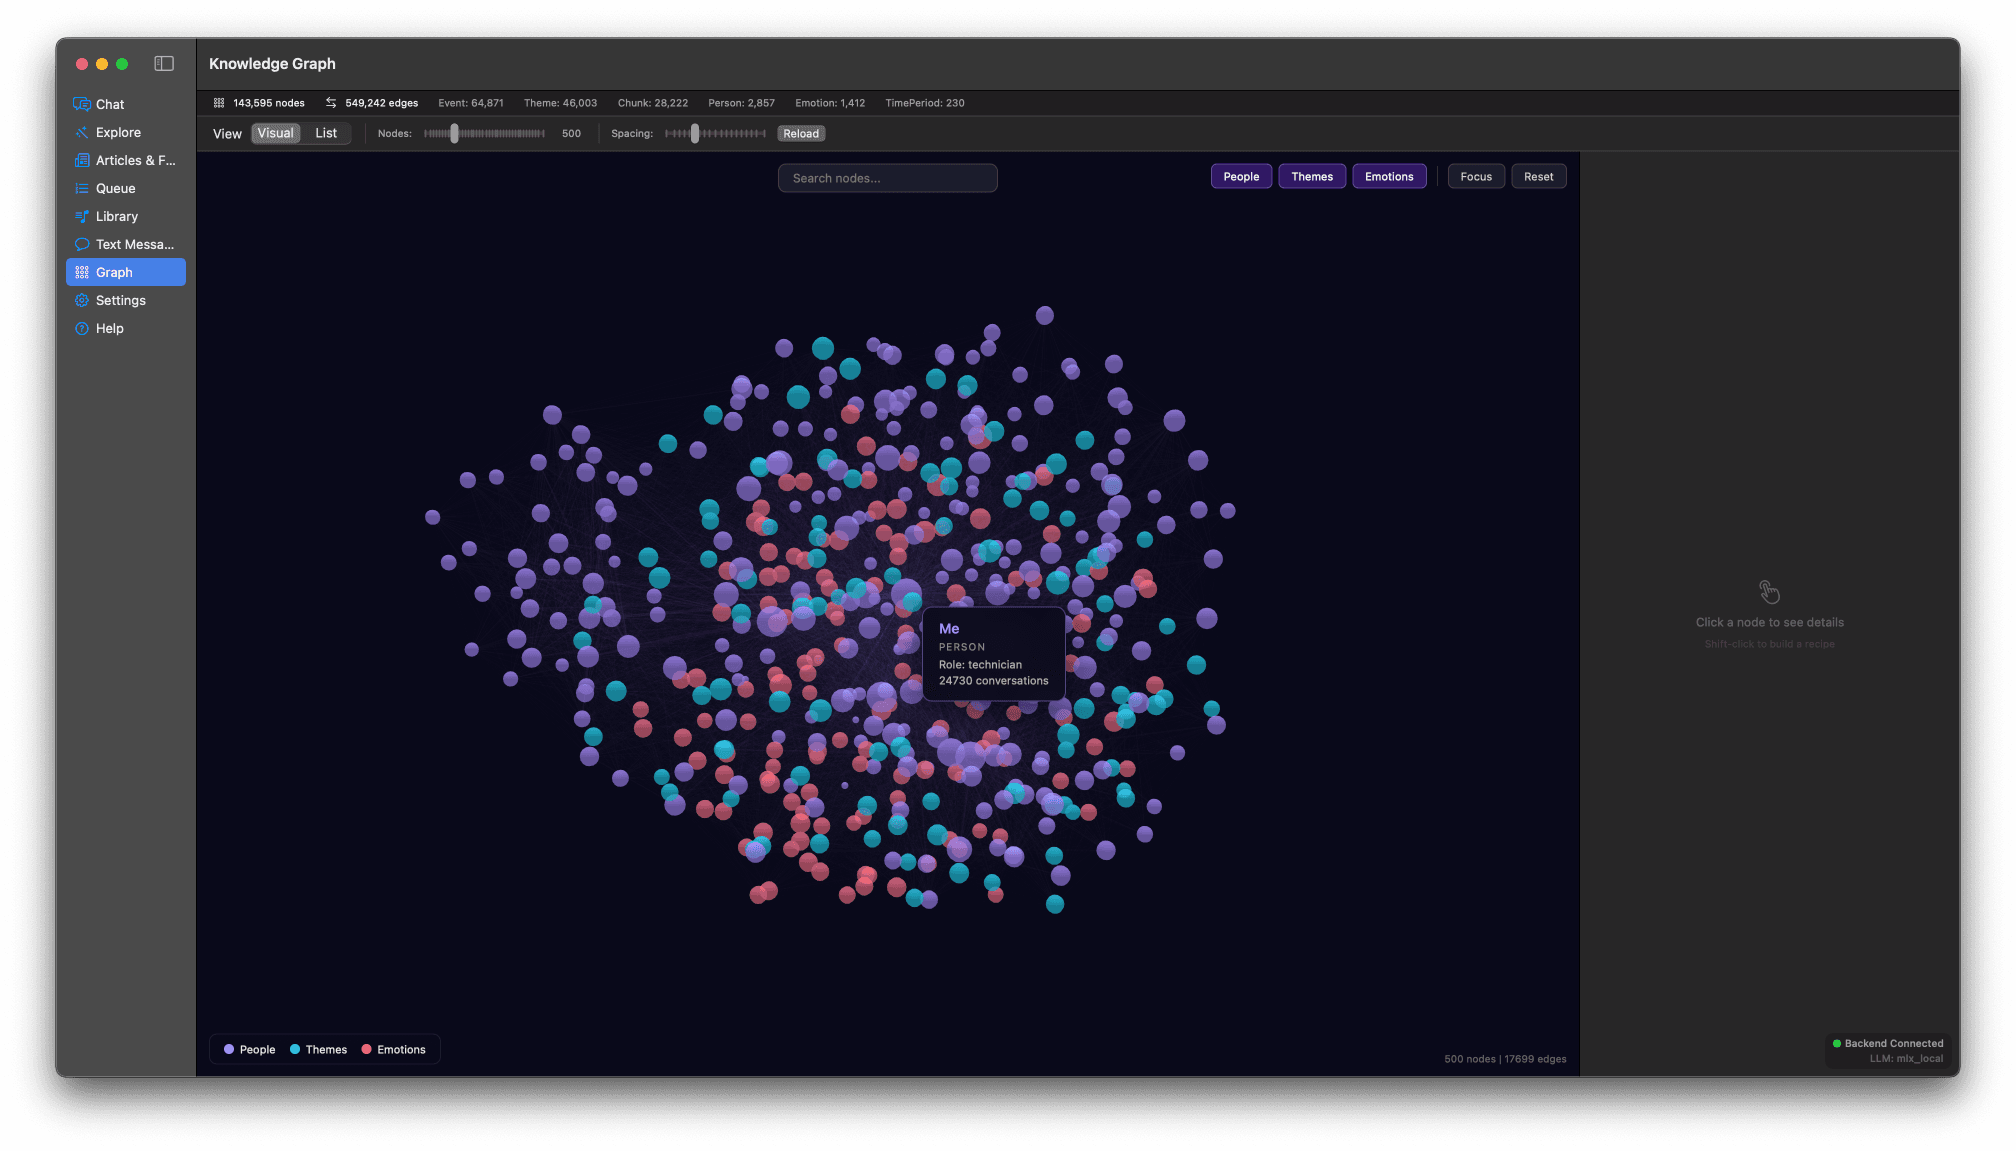Image resolution: width=2016 pixels, height=1151 pixels.
Task: Toggle the People filter button
Action: [x=1241, y=177]
